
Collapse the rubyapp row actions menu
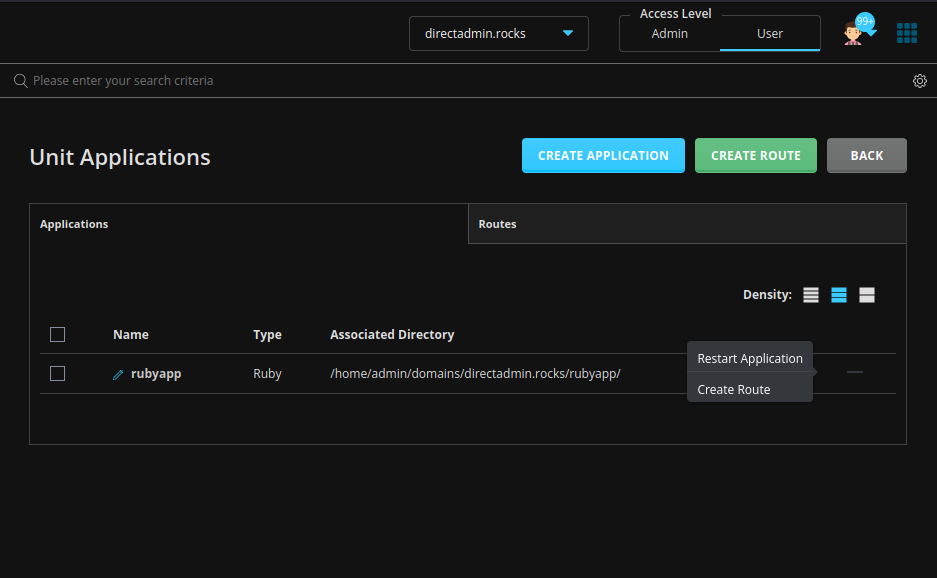[854, 372]
